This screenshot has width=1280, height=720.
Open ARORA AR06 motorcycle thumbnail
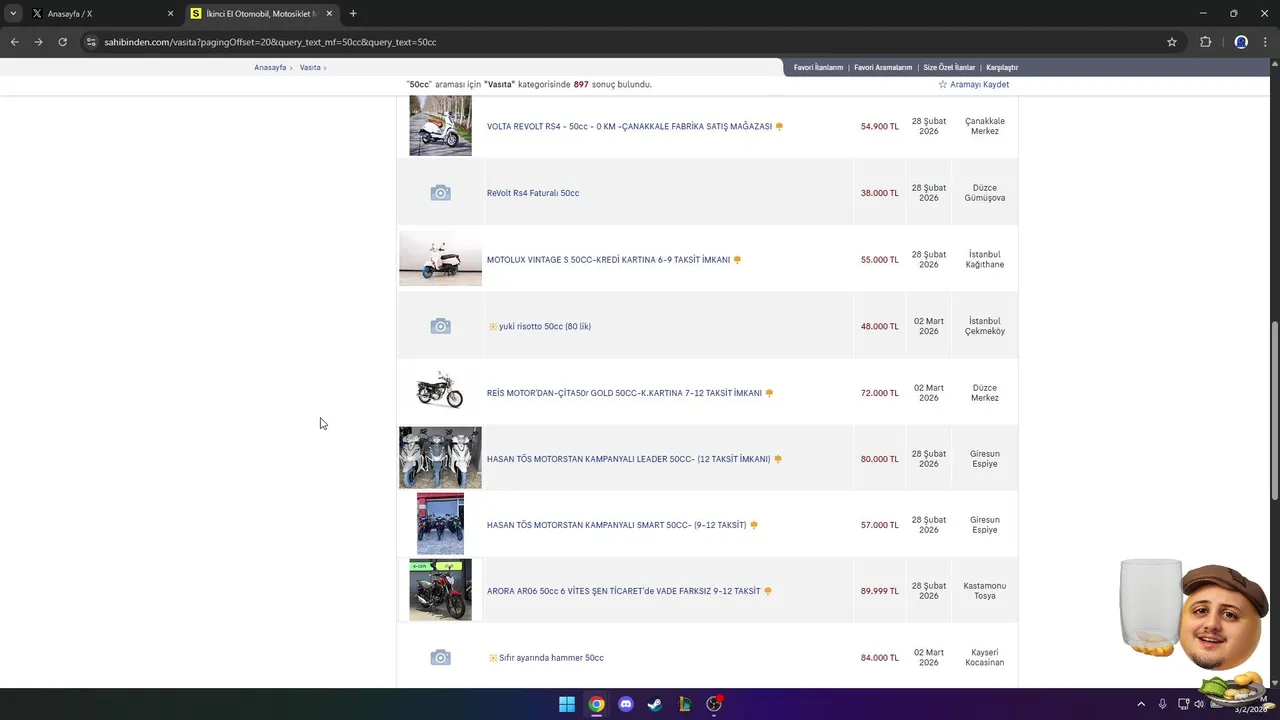coord(440,590)
